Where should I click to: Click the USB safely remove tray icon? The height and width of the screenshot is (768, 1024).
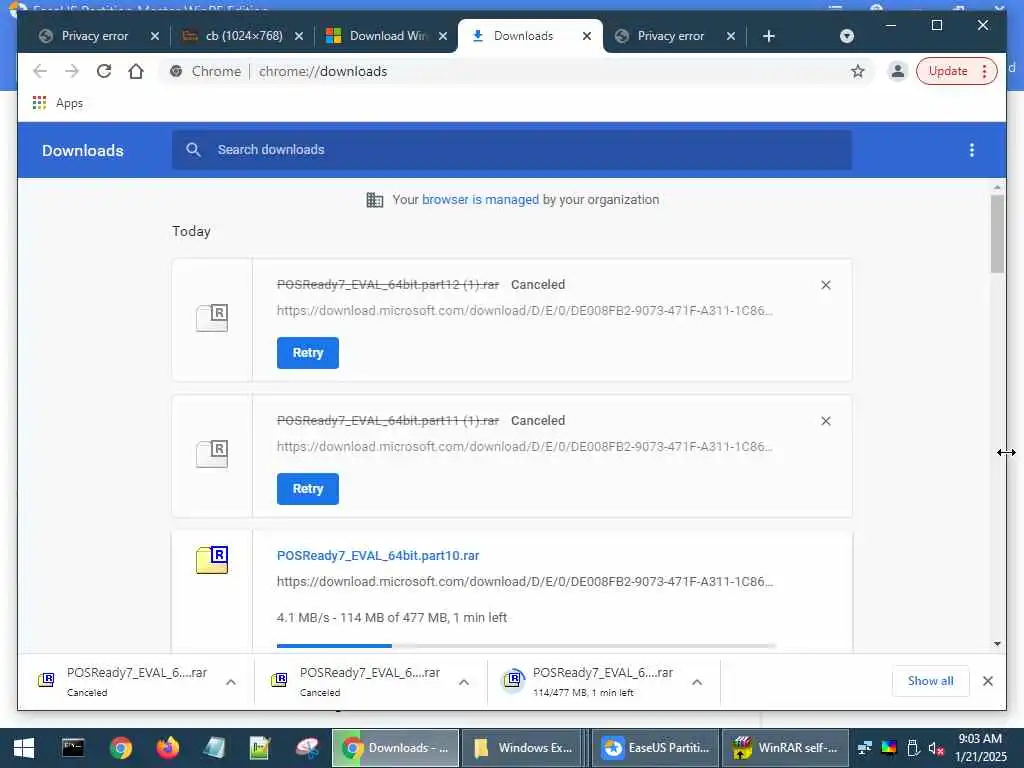pyautogui.click(x=913, y=748)
